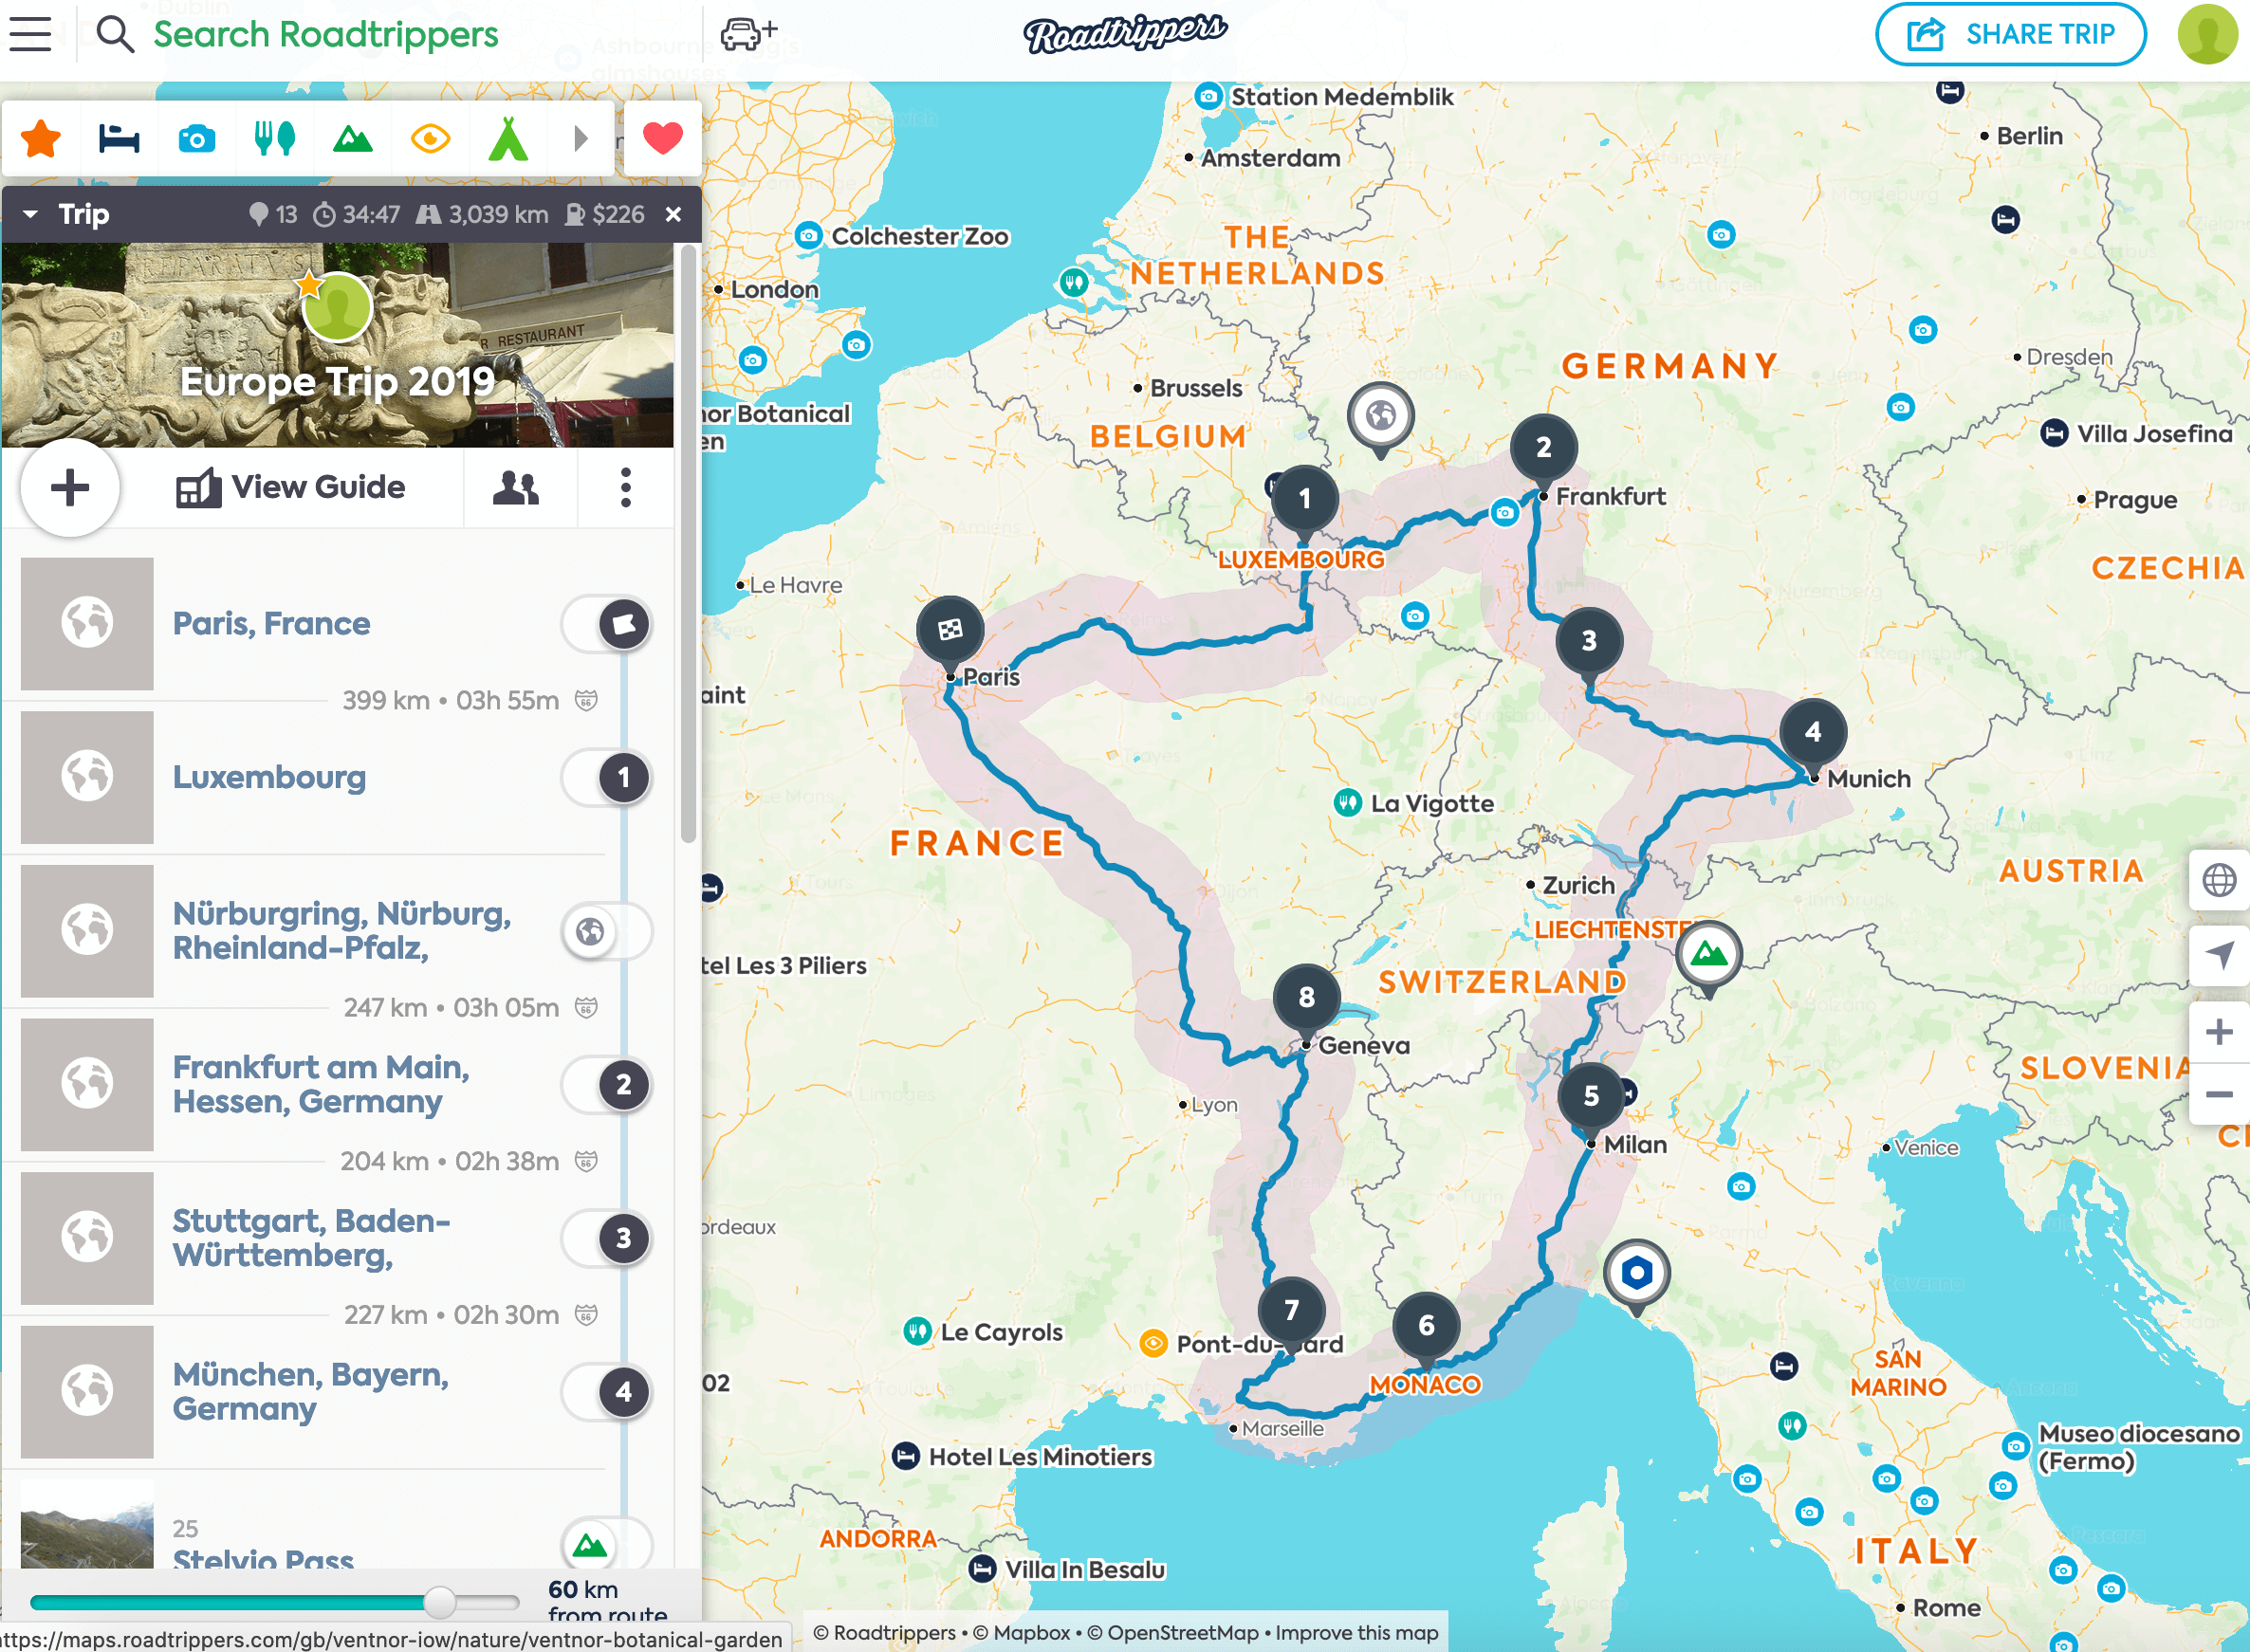Click the blue hexagon map pin in Italy
Viewport: 2250px width, 1652px height.
tap(1636, 1273)
